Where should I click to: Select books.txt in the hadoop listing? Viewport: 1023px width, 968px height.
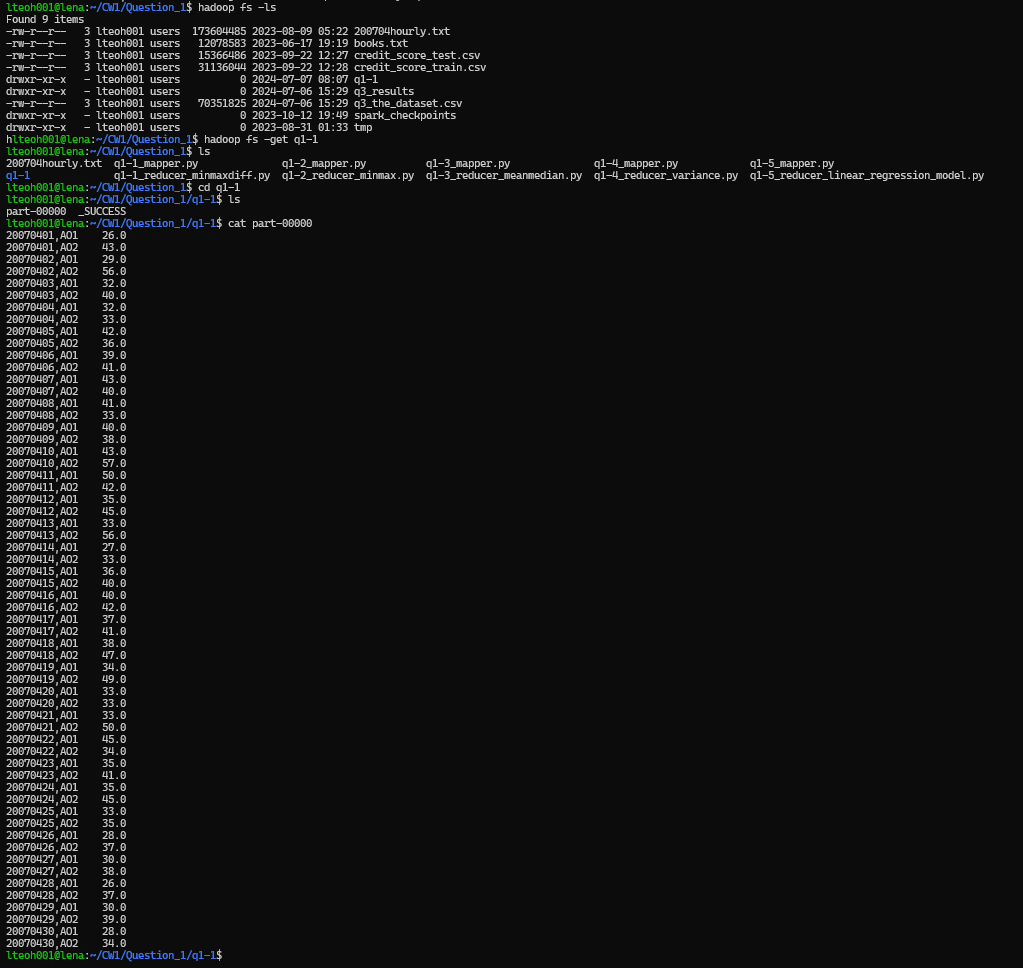[x=381, y=43]
